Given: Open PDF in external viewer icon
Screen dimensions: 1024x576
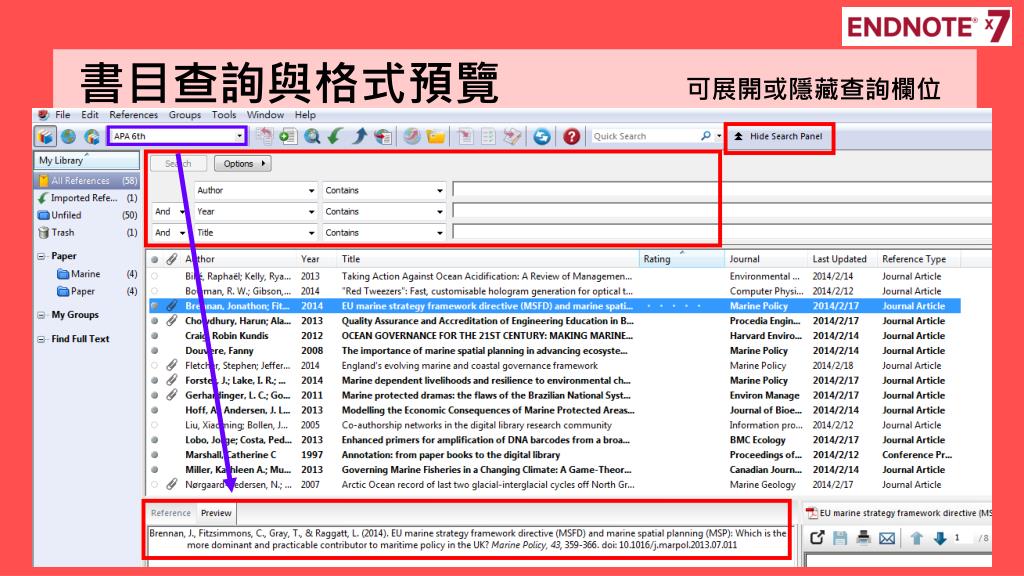Looking at the screenshot, I should [816, 537].
